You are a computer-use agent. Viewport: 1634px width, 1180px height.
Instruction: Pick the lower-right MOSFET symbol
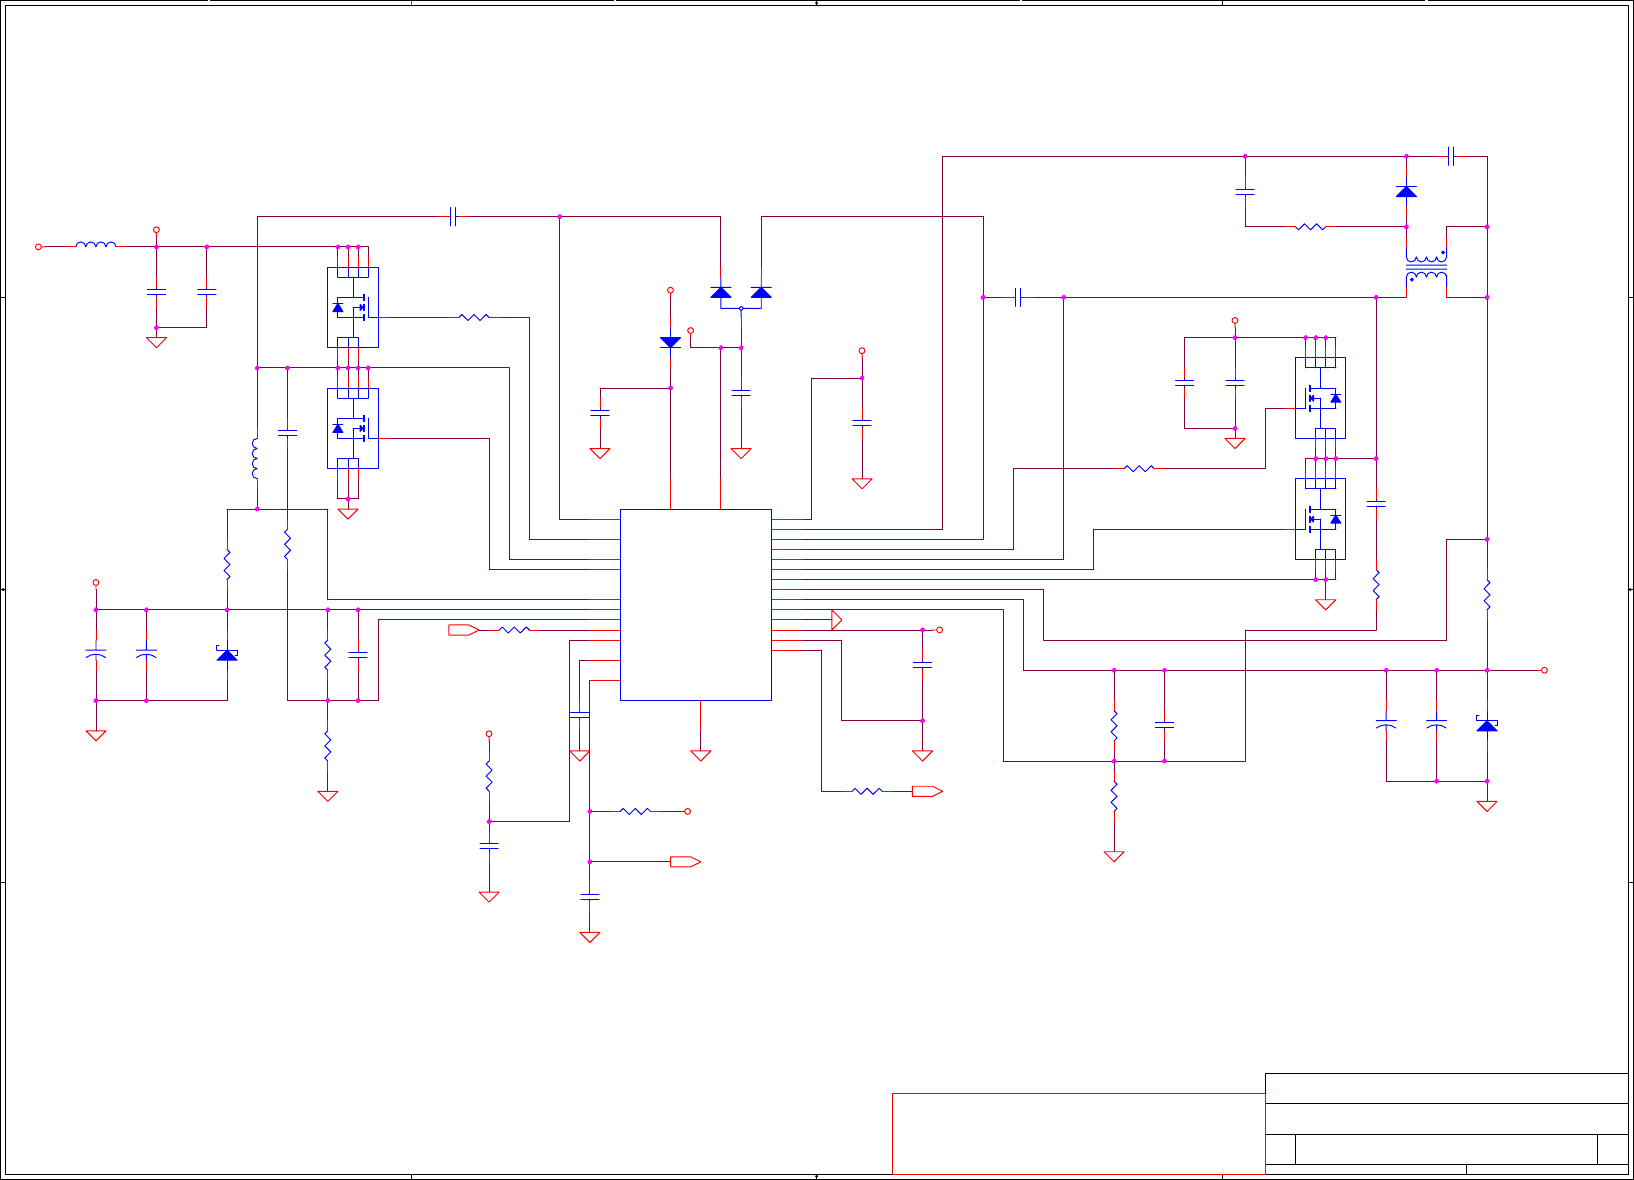click(1320, 519)
